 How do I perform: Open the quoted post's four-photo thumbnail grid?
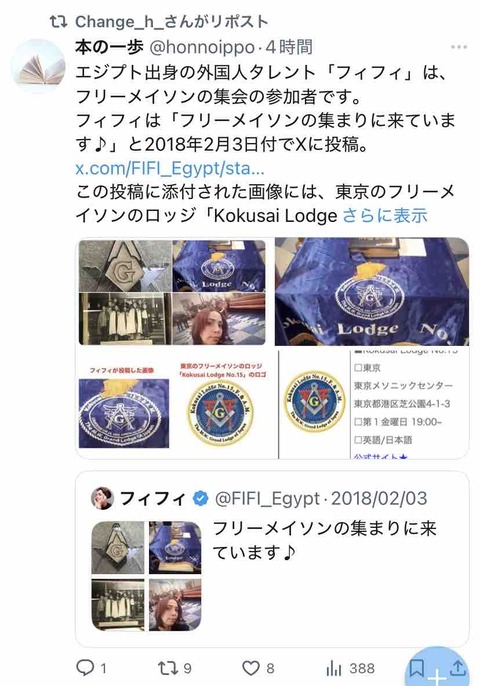pos(146,576)
